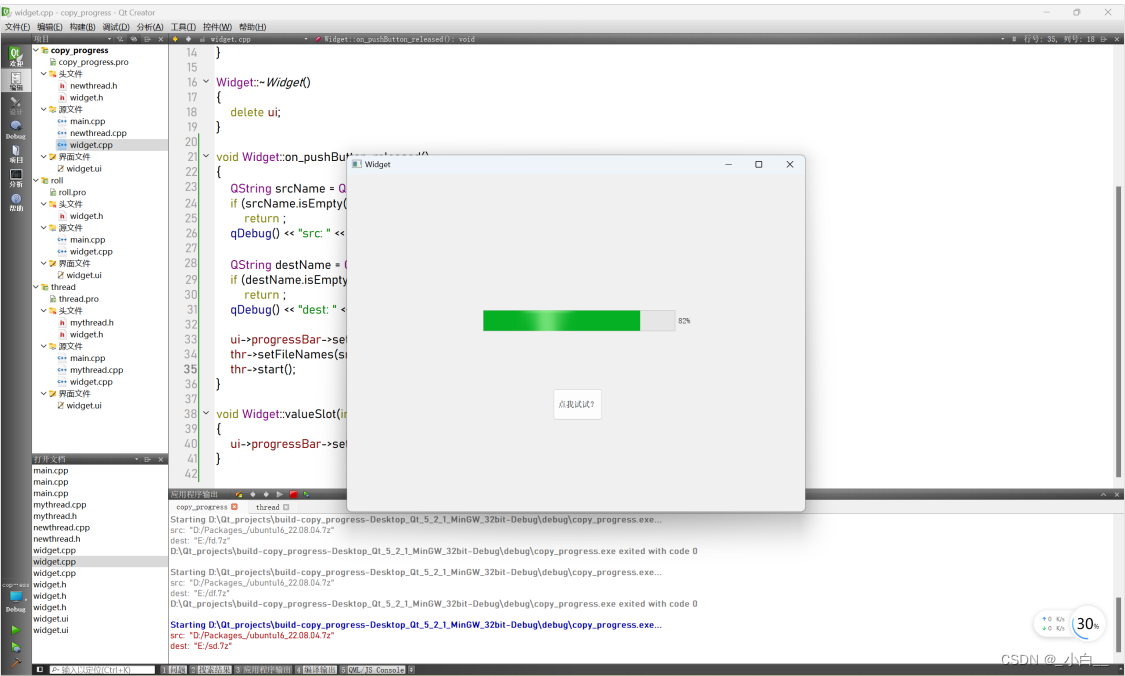Click the editor vertical scrollbar
The image size is (1125, 676).
[x=1118, y=330]
